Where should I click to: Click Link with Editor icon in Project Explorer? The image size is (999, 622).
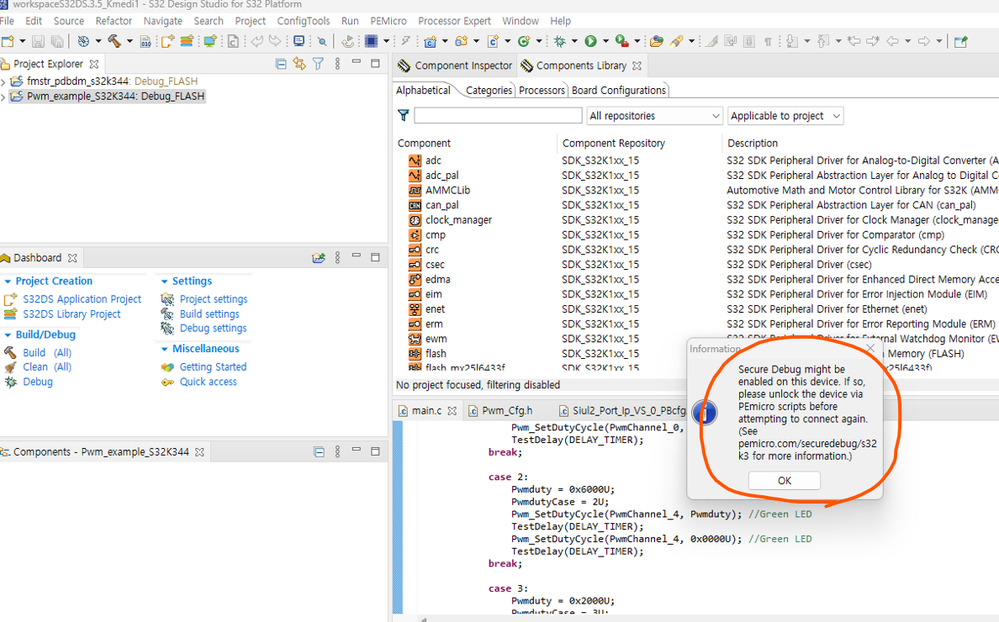(x=299, y=64)
